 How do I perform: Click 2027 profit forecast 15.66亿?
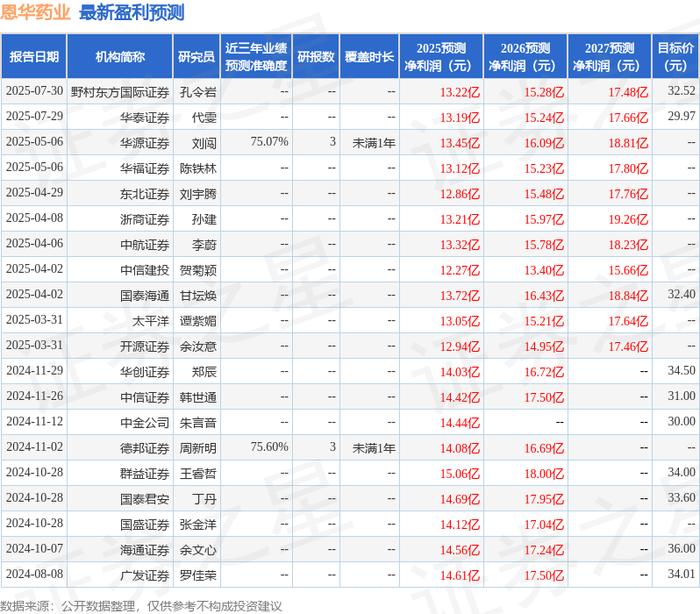(628, 271)
